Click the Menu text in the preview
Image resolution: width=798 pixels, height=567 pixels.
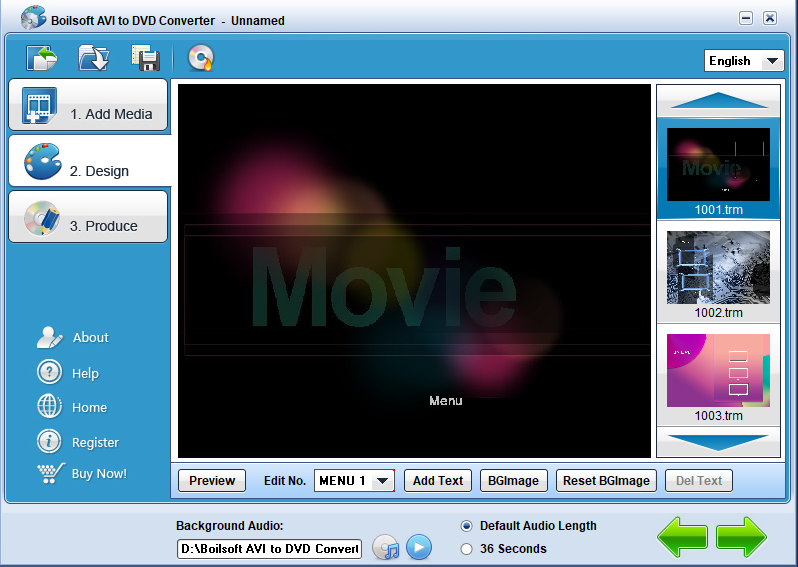446,401
